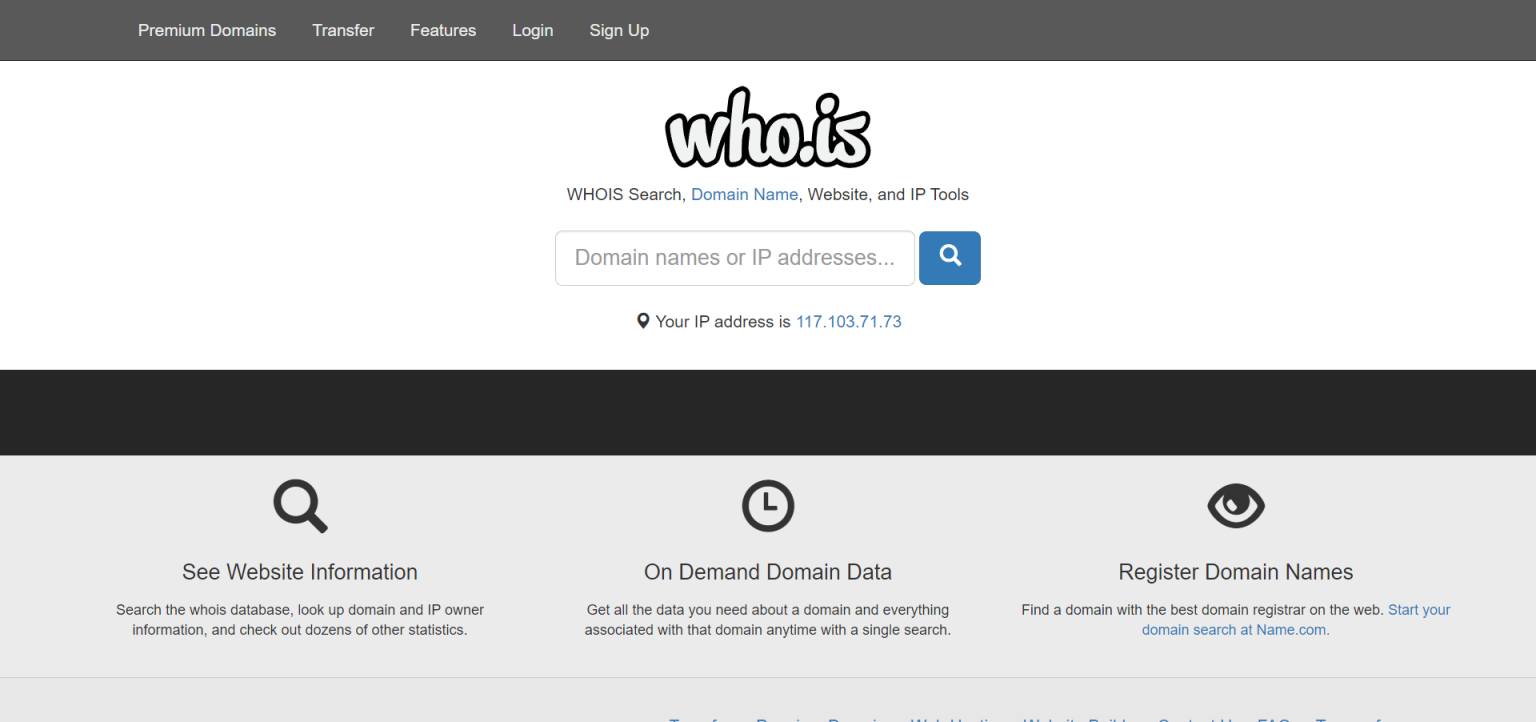Click the magnifier icon above See Website Information

[x=300, y=506]
